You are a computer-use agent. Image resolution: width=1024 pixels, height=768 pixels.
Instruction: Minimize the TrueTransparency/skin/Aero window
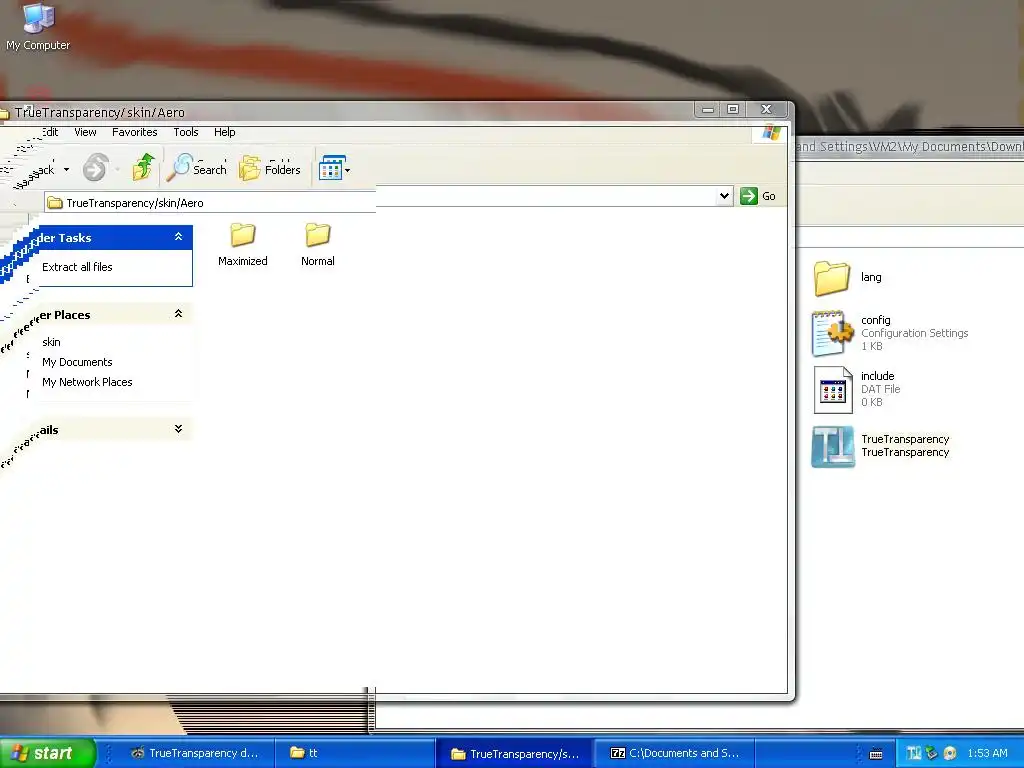[x=707, y=109]
